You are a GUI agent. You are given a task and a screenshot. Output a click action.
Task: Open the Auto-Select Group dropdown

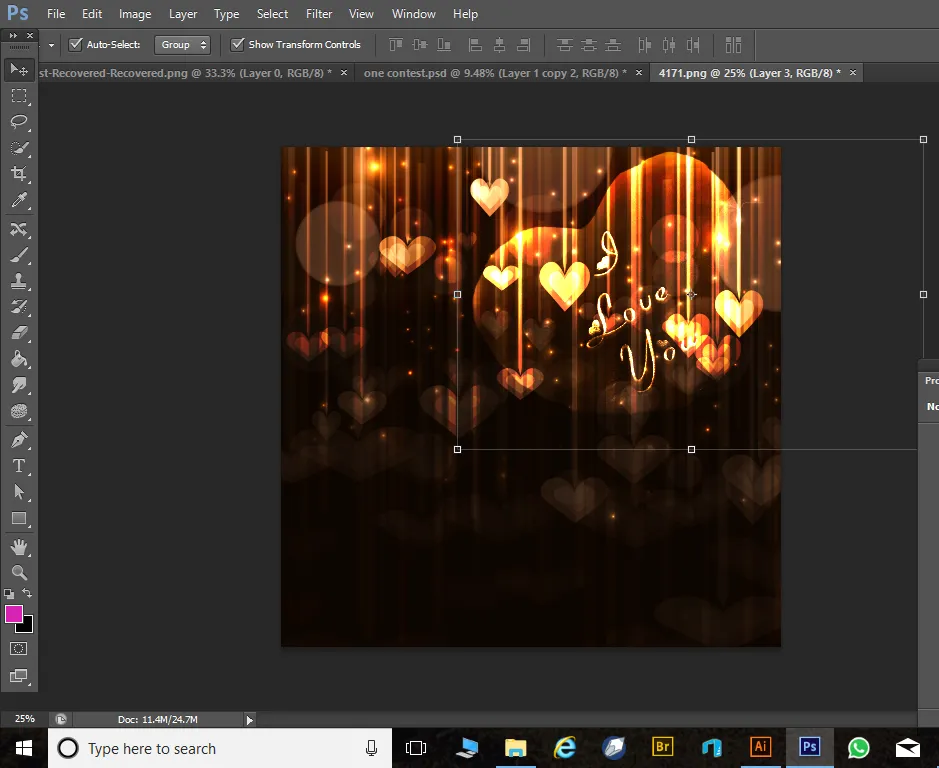click(182, 45)
